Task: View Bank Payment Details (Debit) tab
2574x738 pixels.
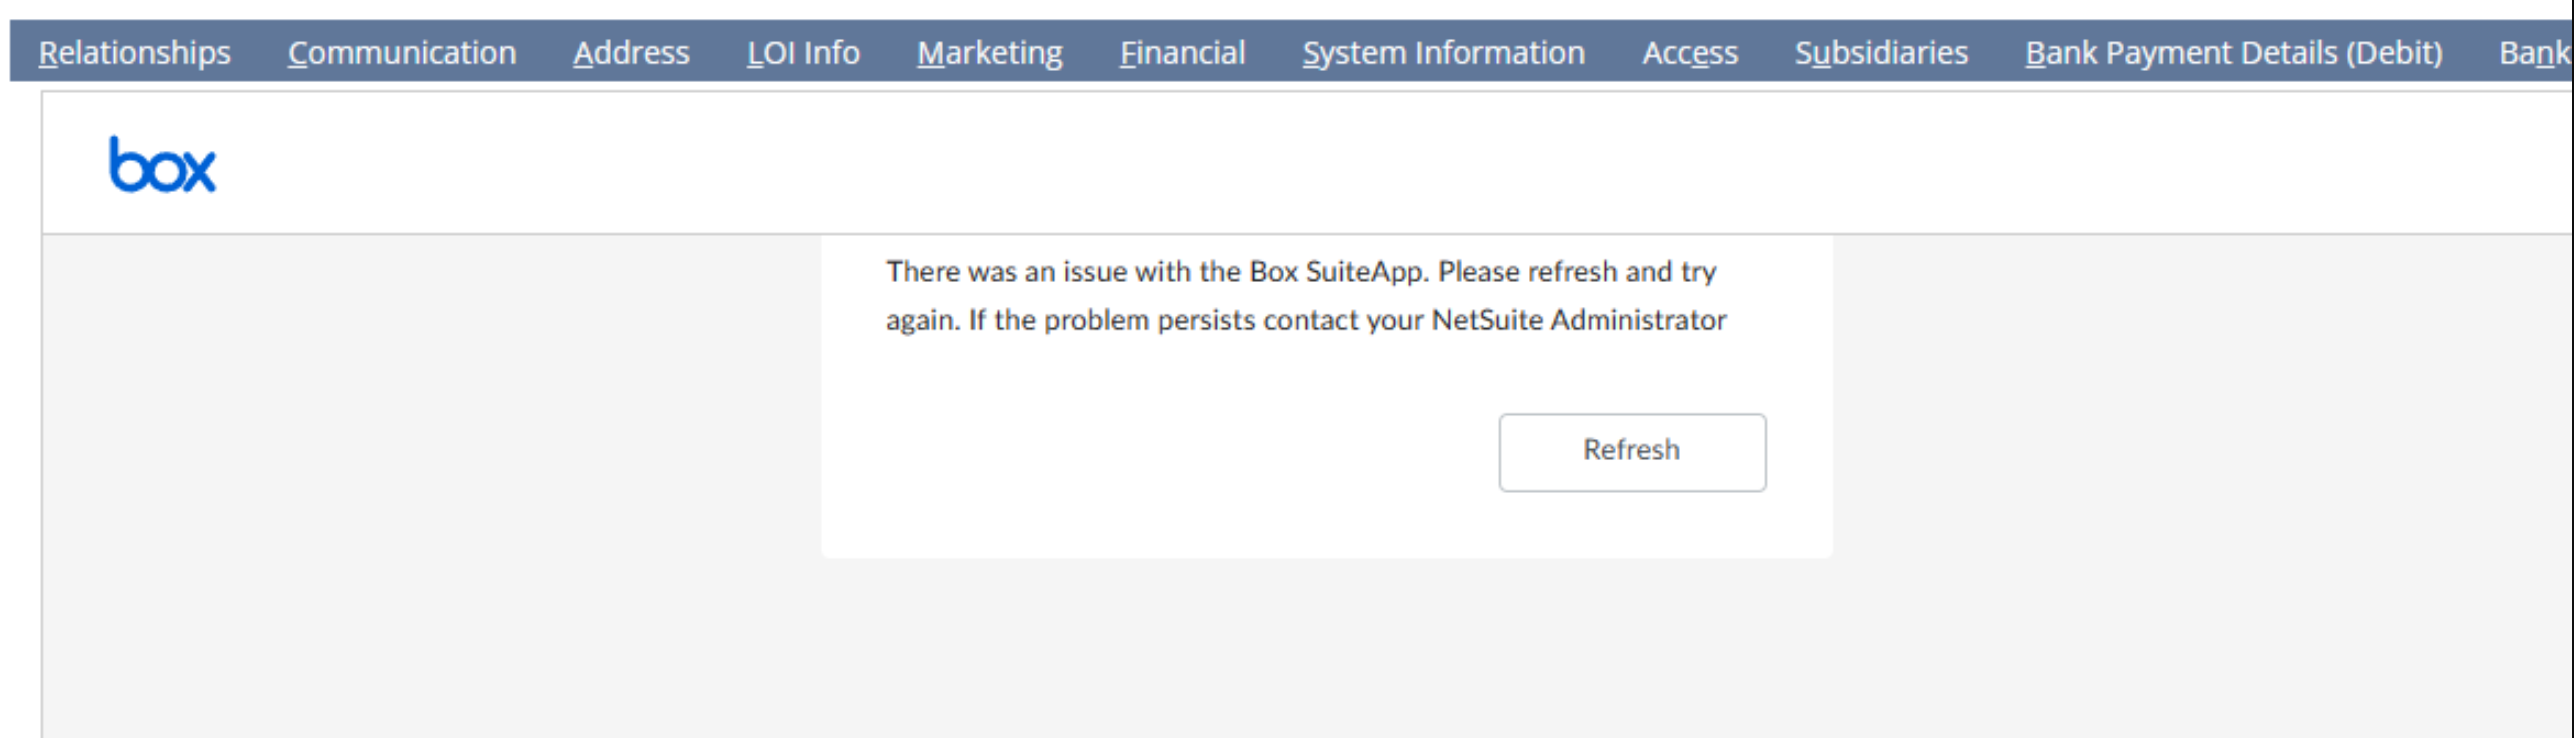Action: coord(2233,53)
